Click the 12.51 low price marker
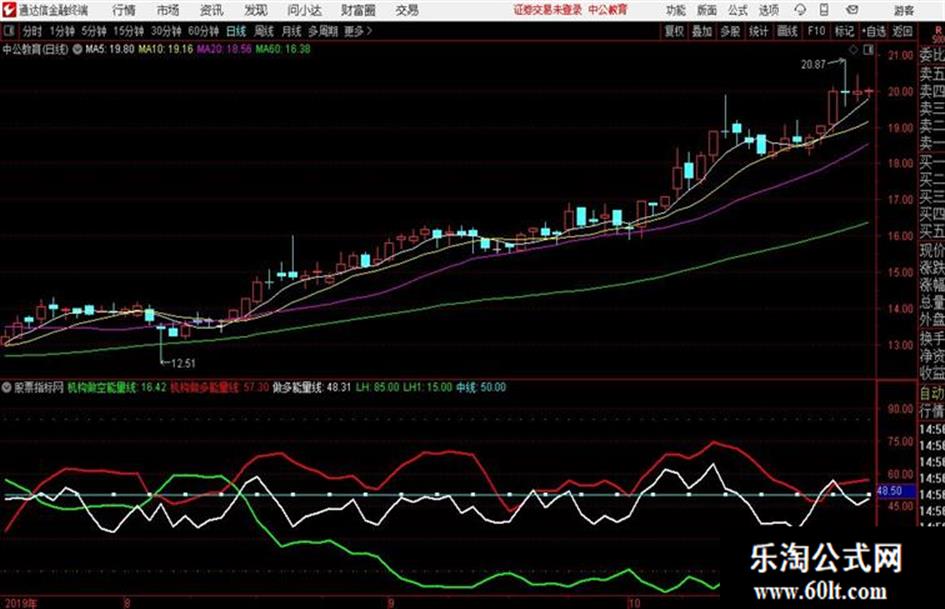Image resolution: width=945 pixels, height=609 pixels. pos(183,364)
